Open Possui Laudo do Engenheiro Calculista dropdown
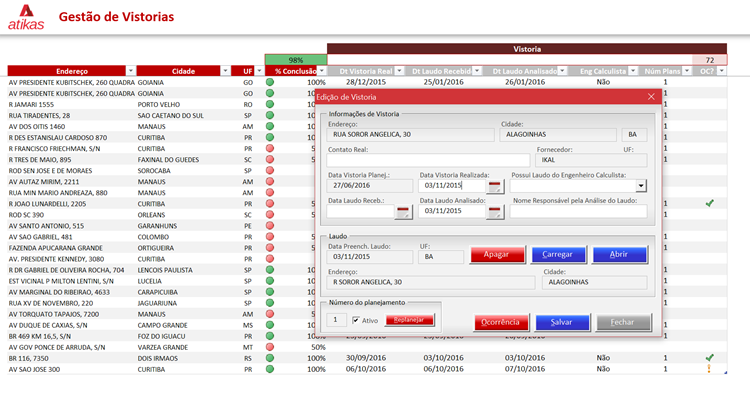Image resolution: width=750 pixels, height=403 pixels. click(x=641, y=186)
